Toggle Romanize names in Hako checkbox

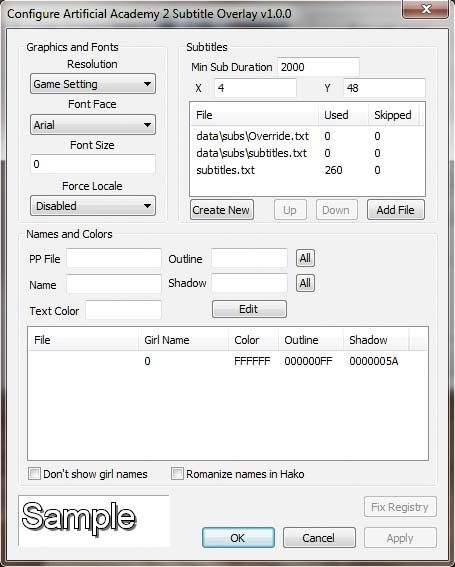click(177, 474)
